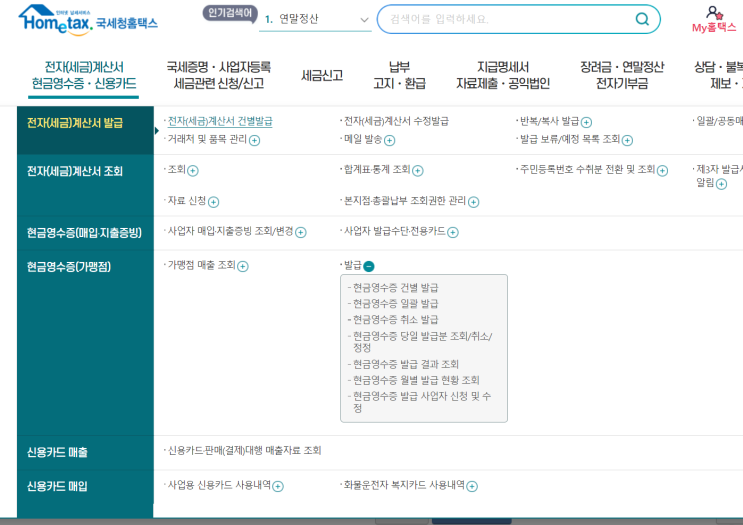Open the 납부 고지·환급 menu
Image resolution: width=743 pixels, height=525 pixels.
click(399, 75)
